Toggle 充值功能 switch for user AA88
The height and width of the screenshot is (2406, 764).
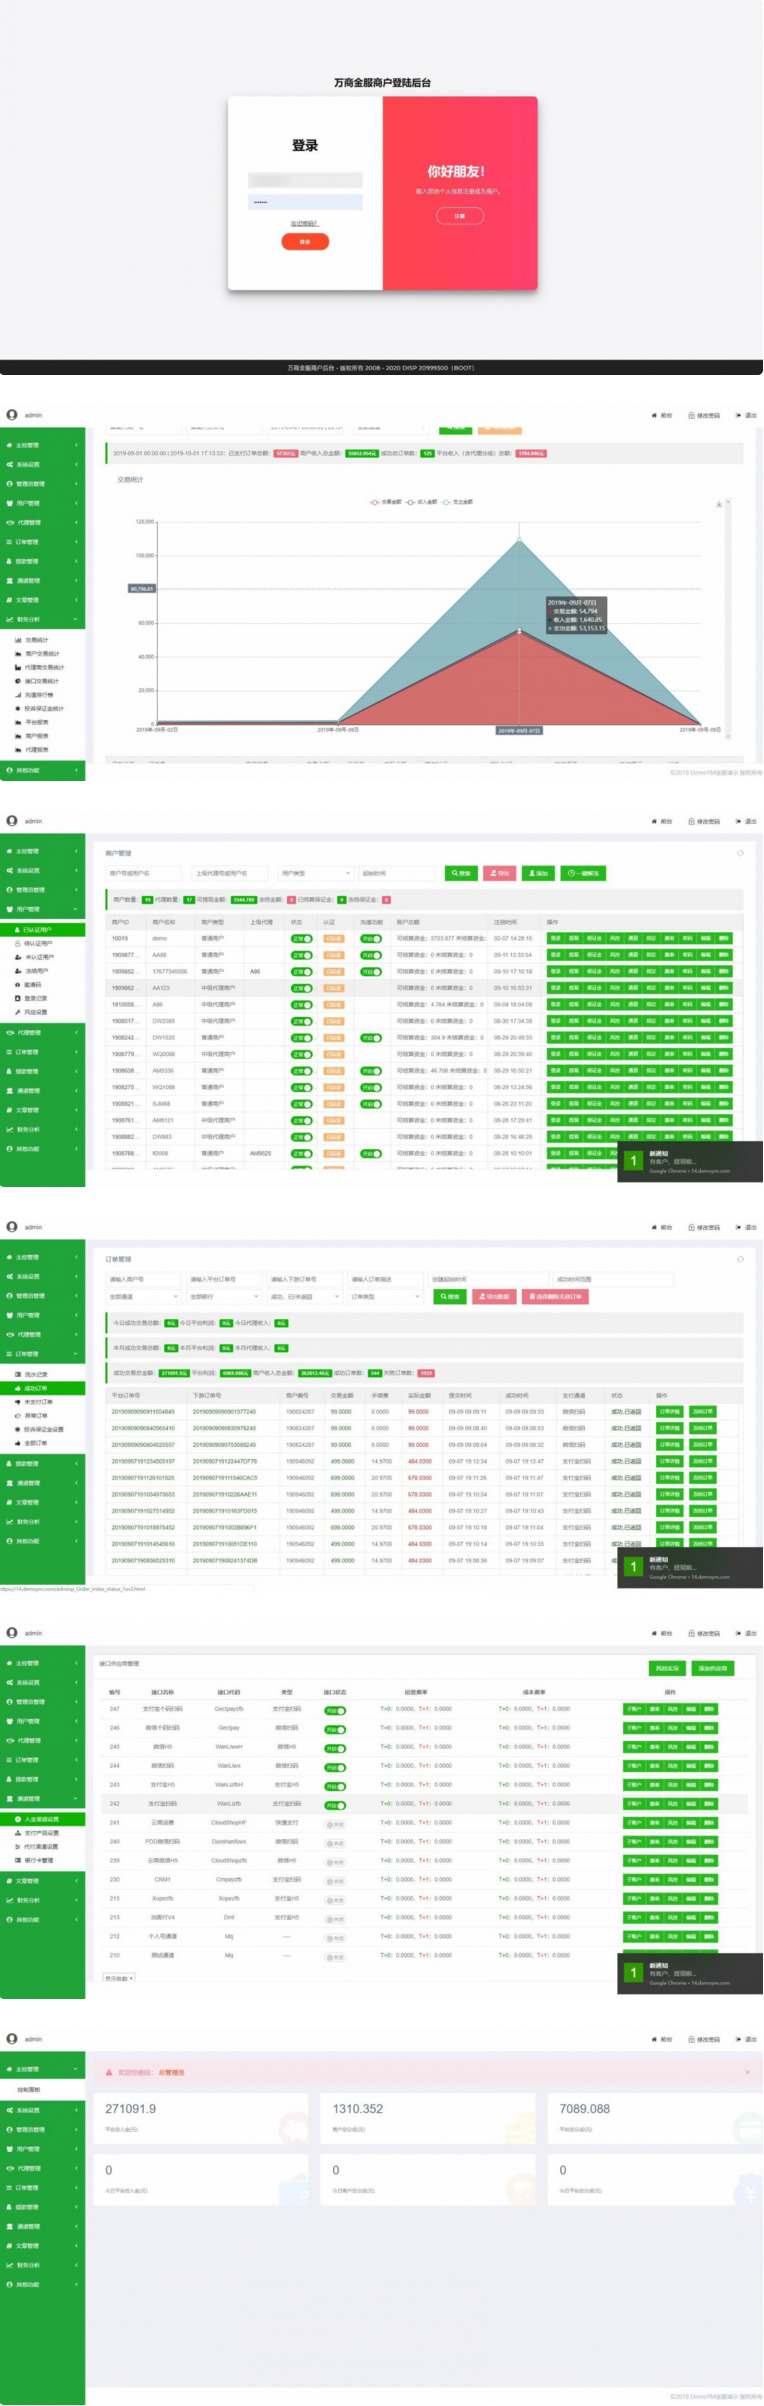[370, 955]
